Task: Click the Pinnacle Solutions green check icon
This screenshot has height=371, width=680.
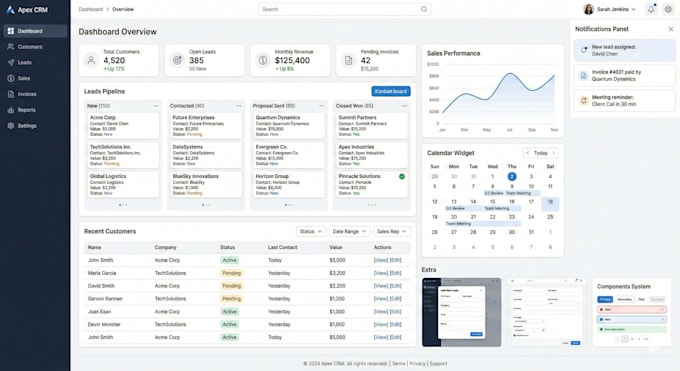Action: 402,176
